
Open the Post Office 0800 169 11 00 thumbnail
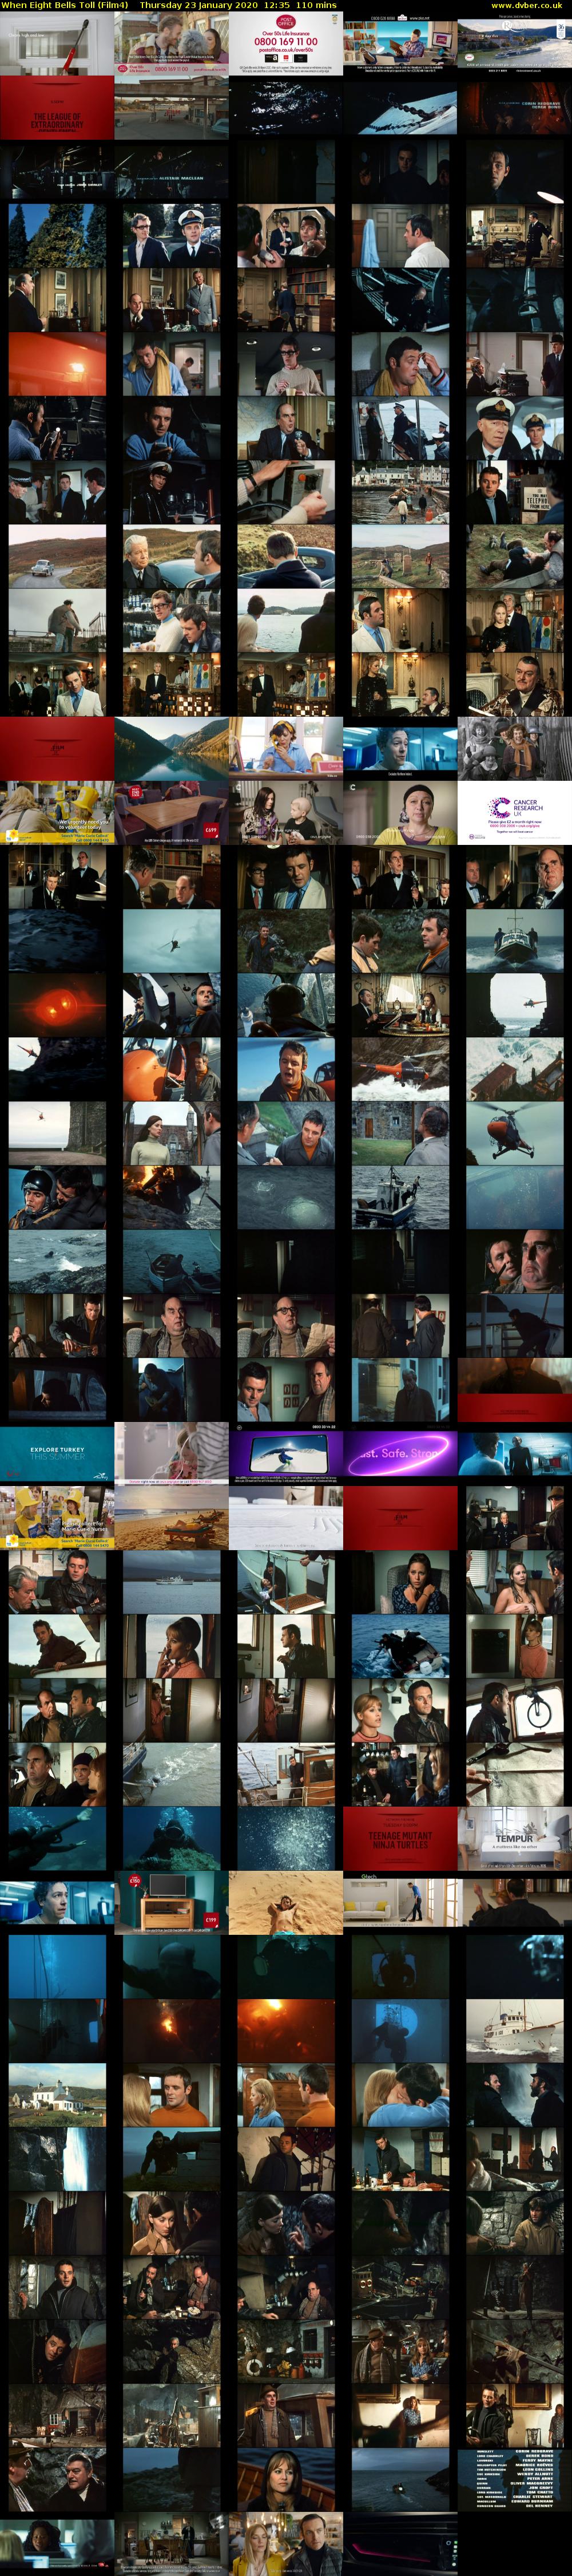(286, 44)
